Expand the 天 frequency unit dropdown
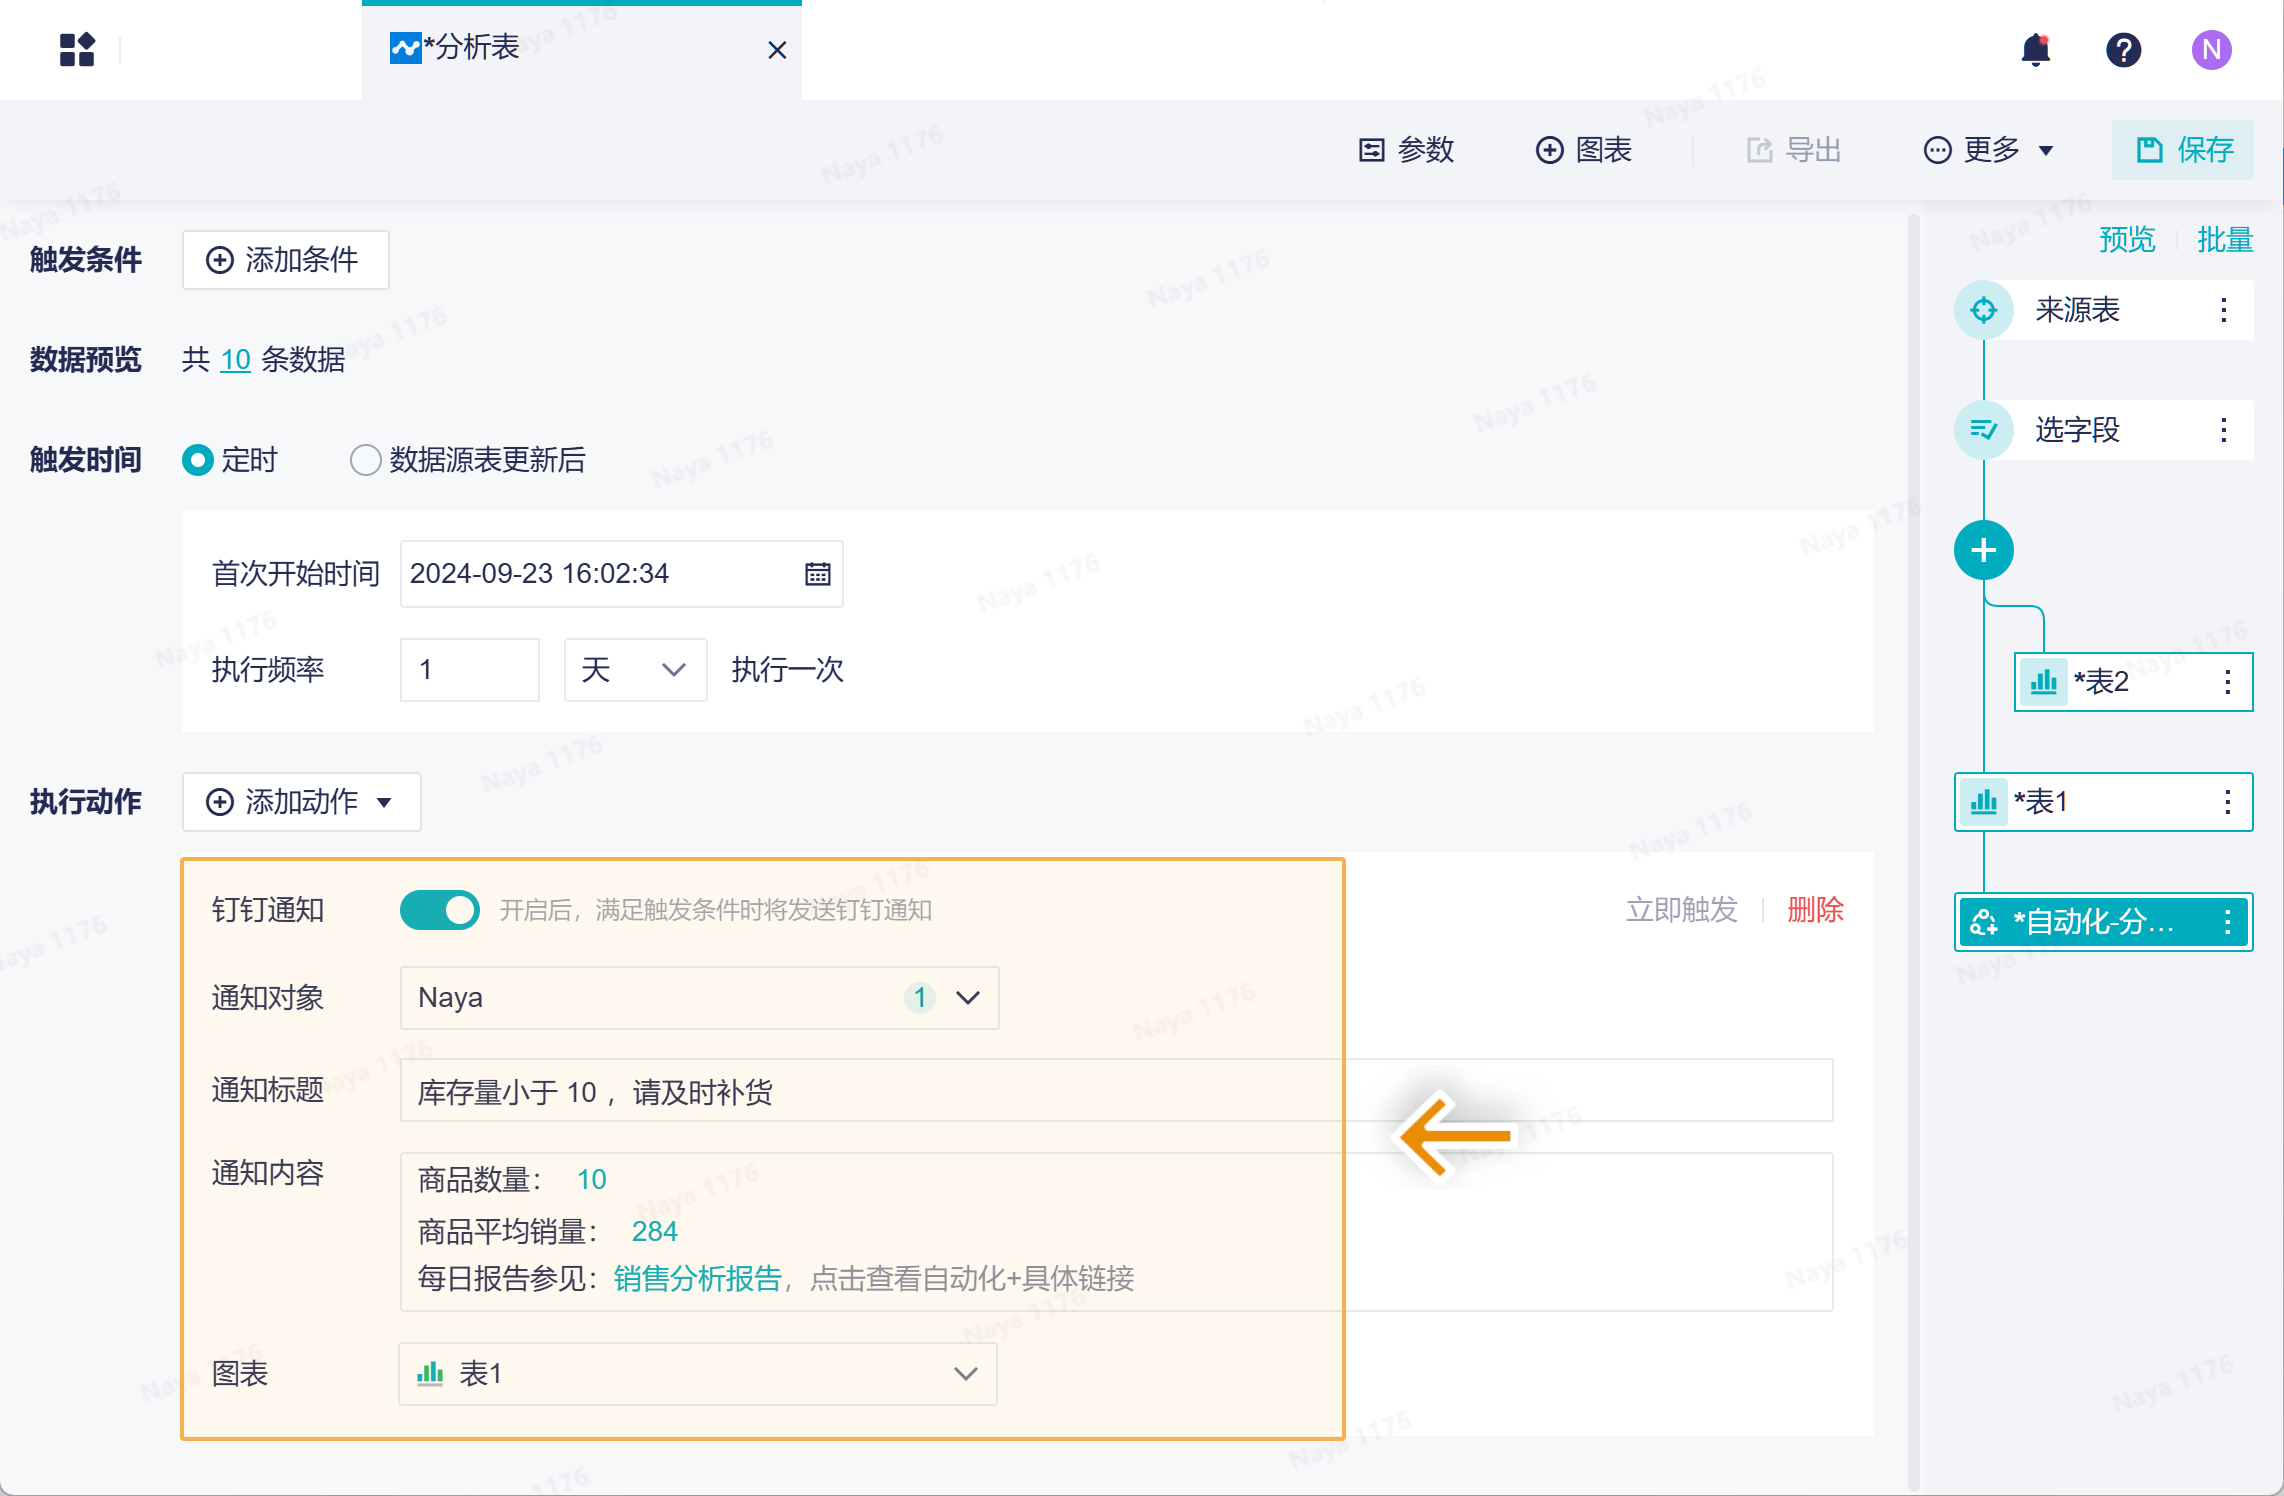The width and height of the screenshot is (2284, 1496). coord(635,670)
